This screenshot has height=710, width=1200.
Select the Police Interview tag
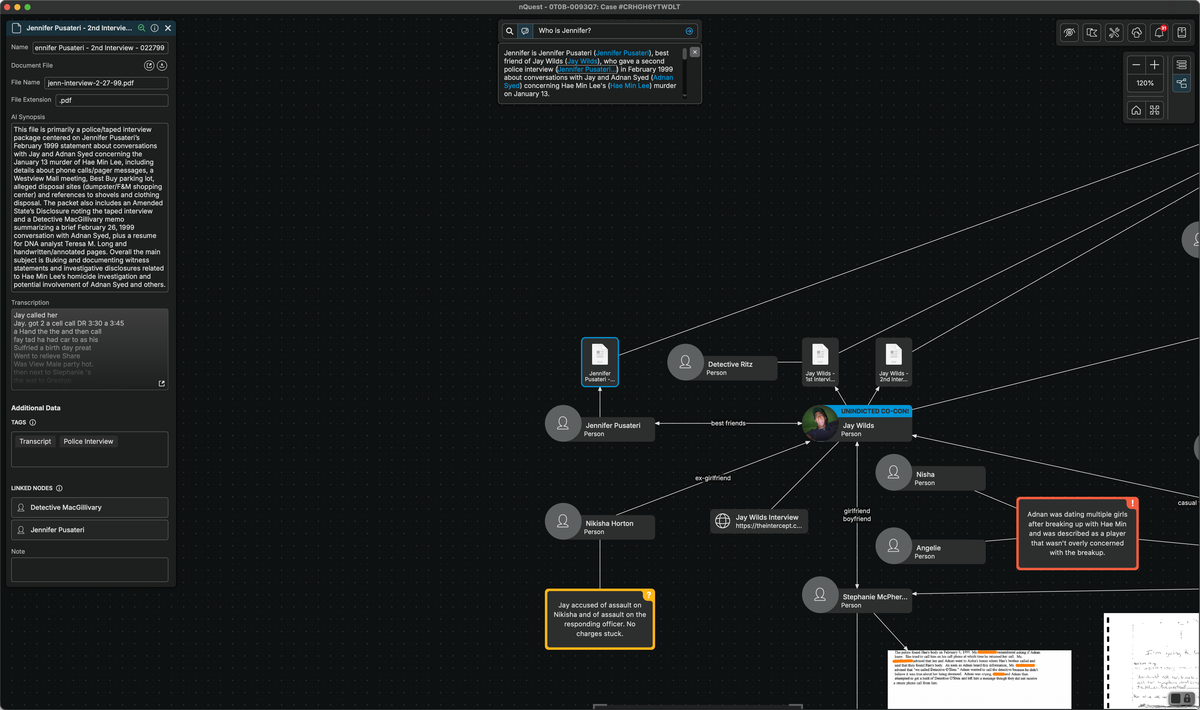[x=89, y=441]
